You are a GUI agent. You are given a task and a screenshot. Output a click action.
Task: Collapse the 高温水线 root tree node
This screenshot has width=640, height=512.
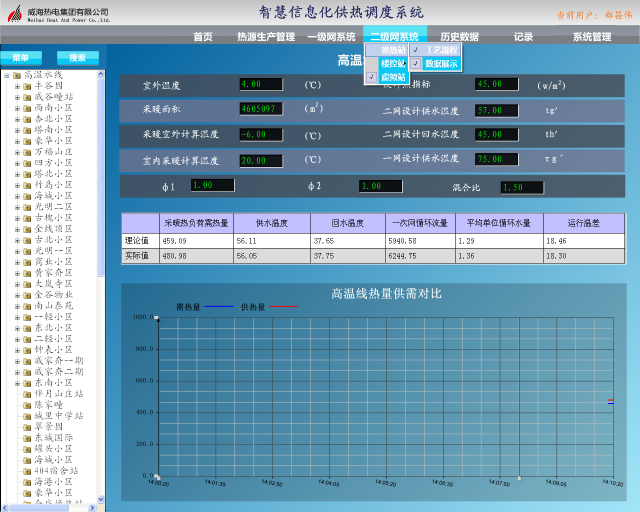tap(7, 76)
